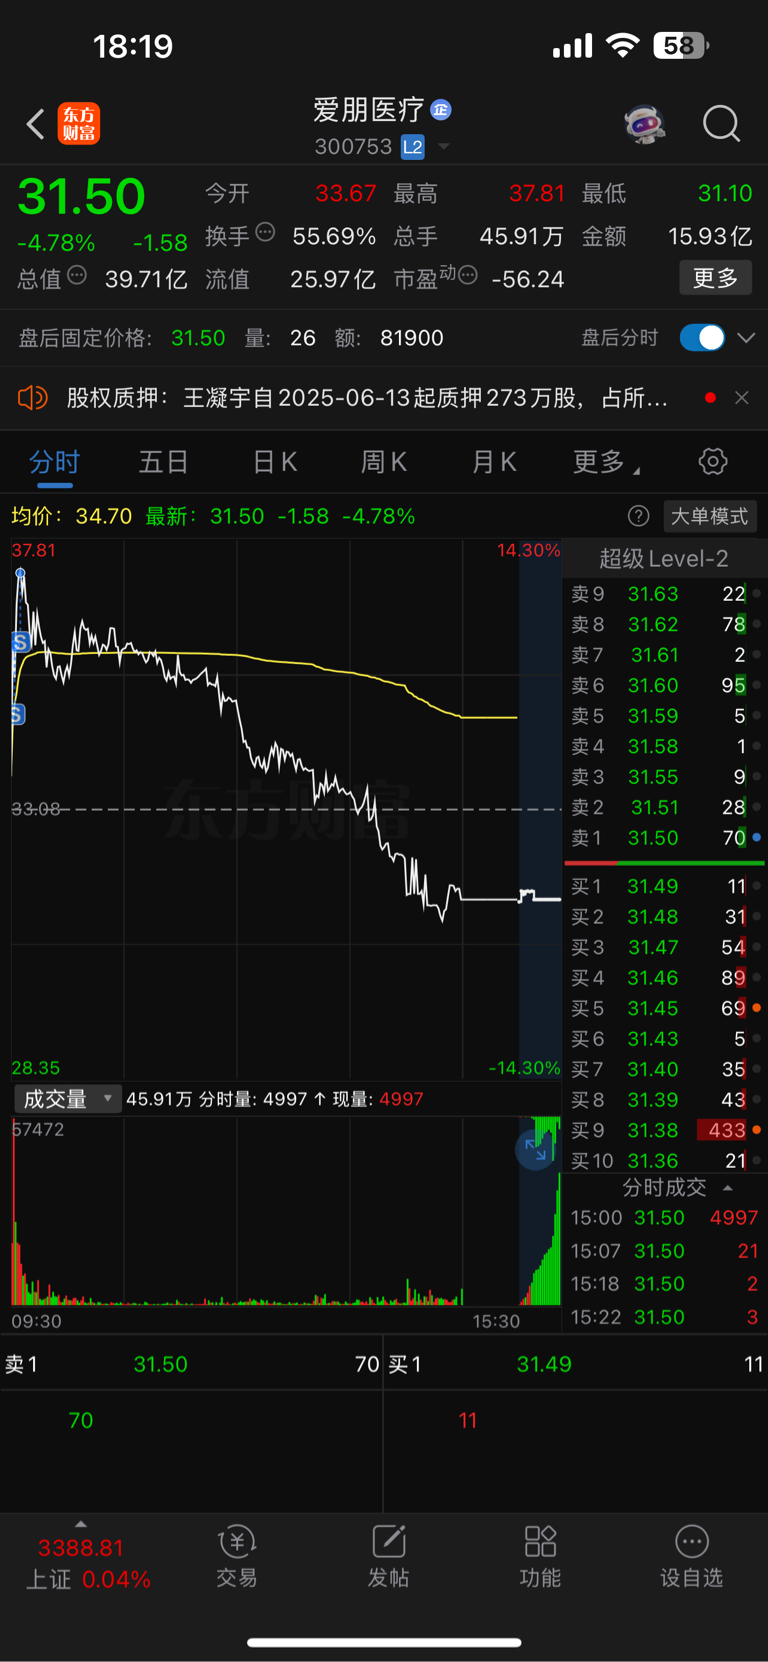Tap bottom 卖1 31.50 quote cell
Viewport: 768px width, 1662px height.
(x=191, y=1364)
